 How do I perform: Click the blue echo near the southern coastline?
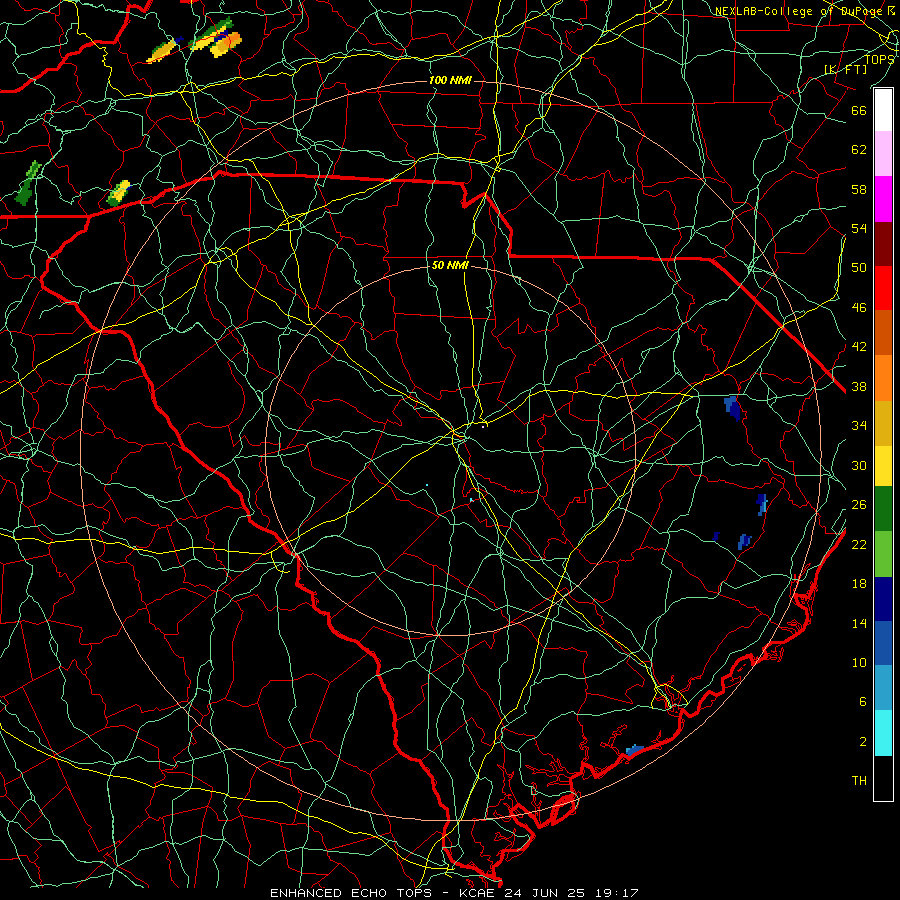(x=635, y=750)
